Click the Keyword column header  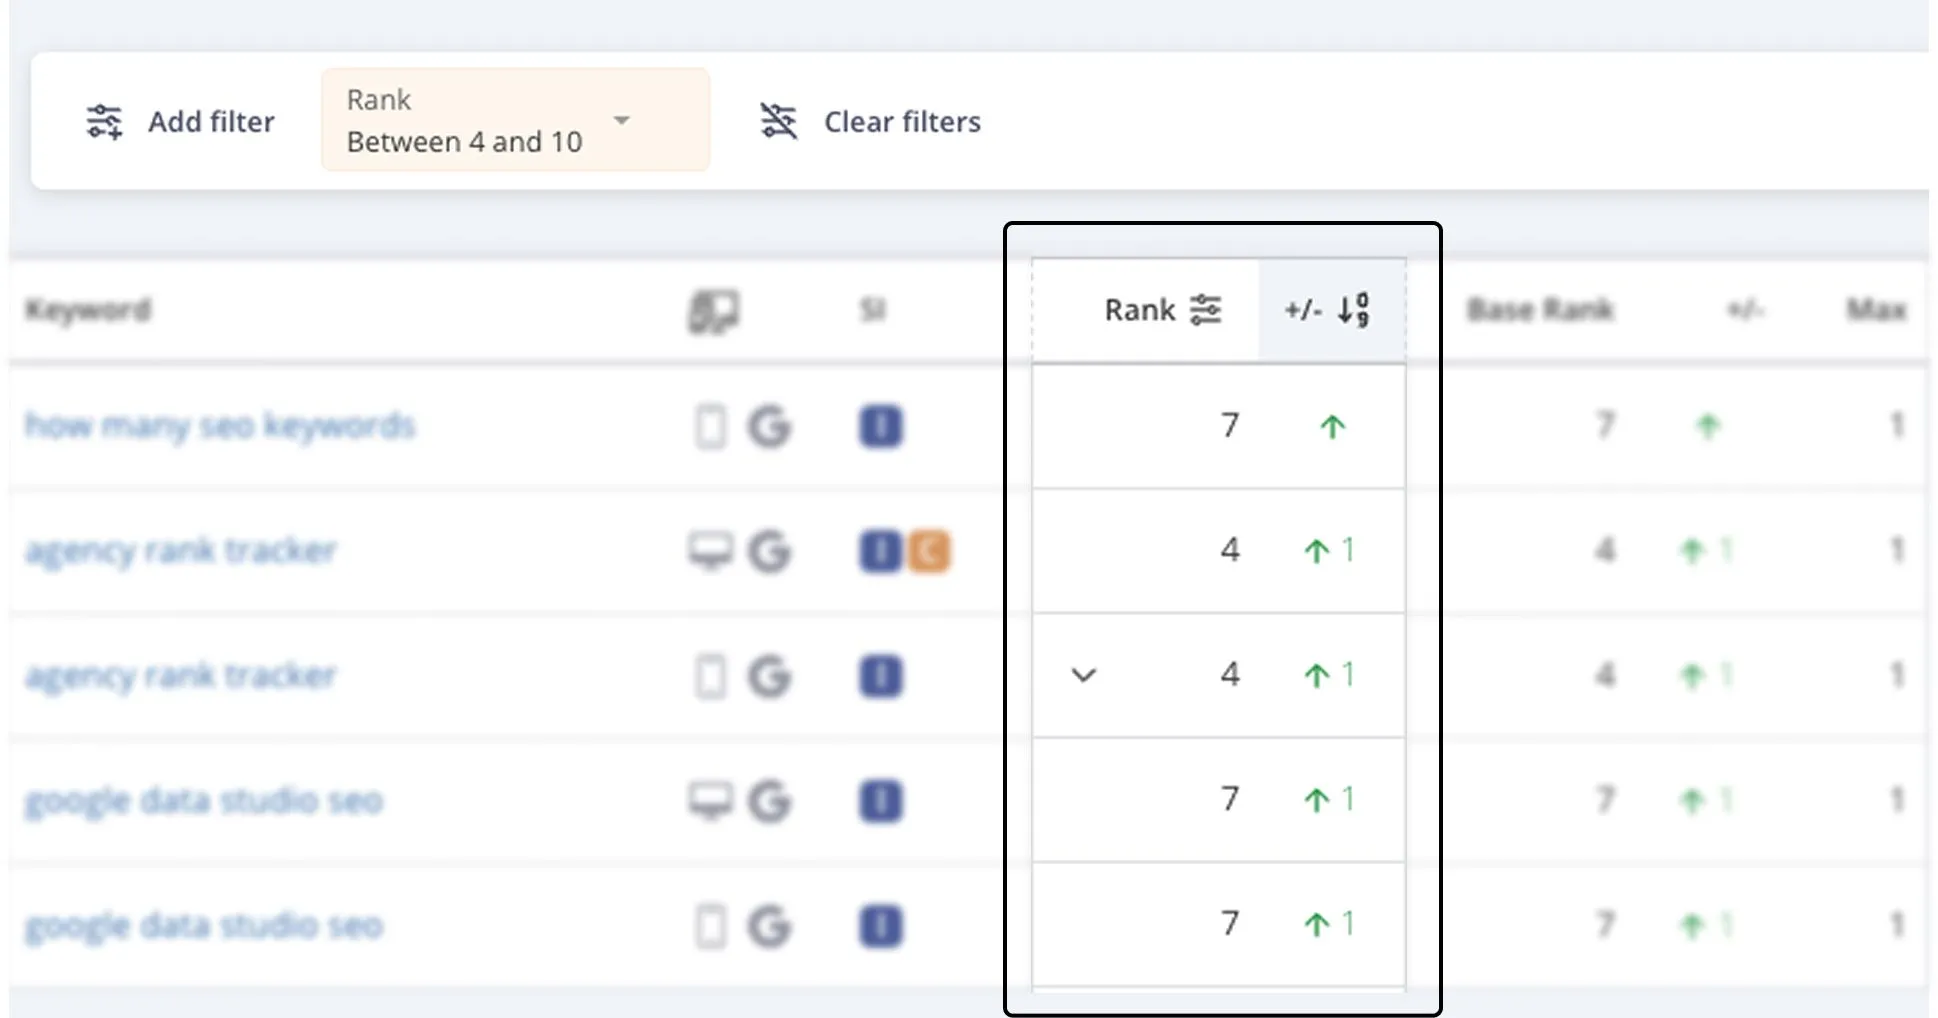(x=88, y=310)
